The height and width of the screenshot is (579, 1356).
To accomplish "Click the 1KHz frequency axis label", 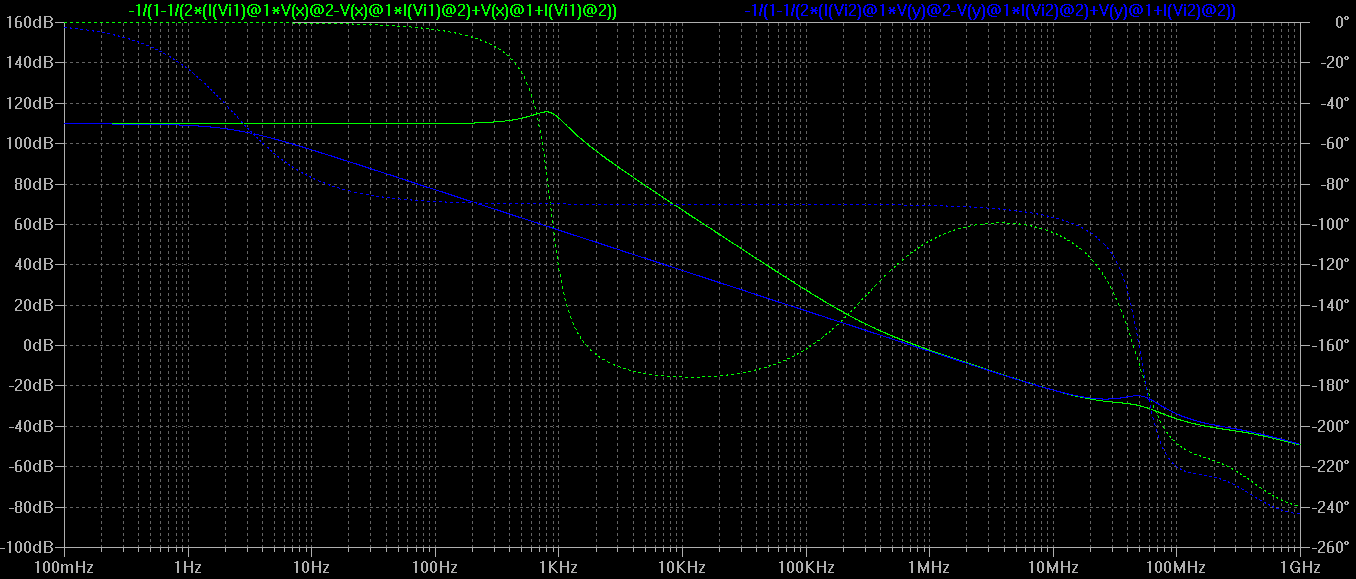I will (x=558, y=568).
